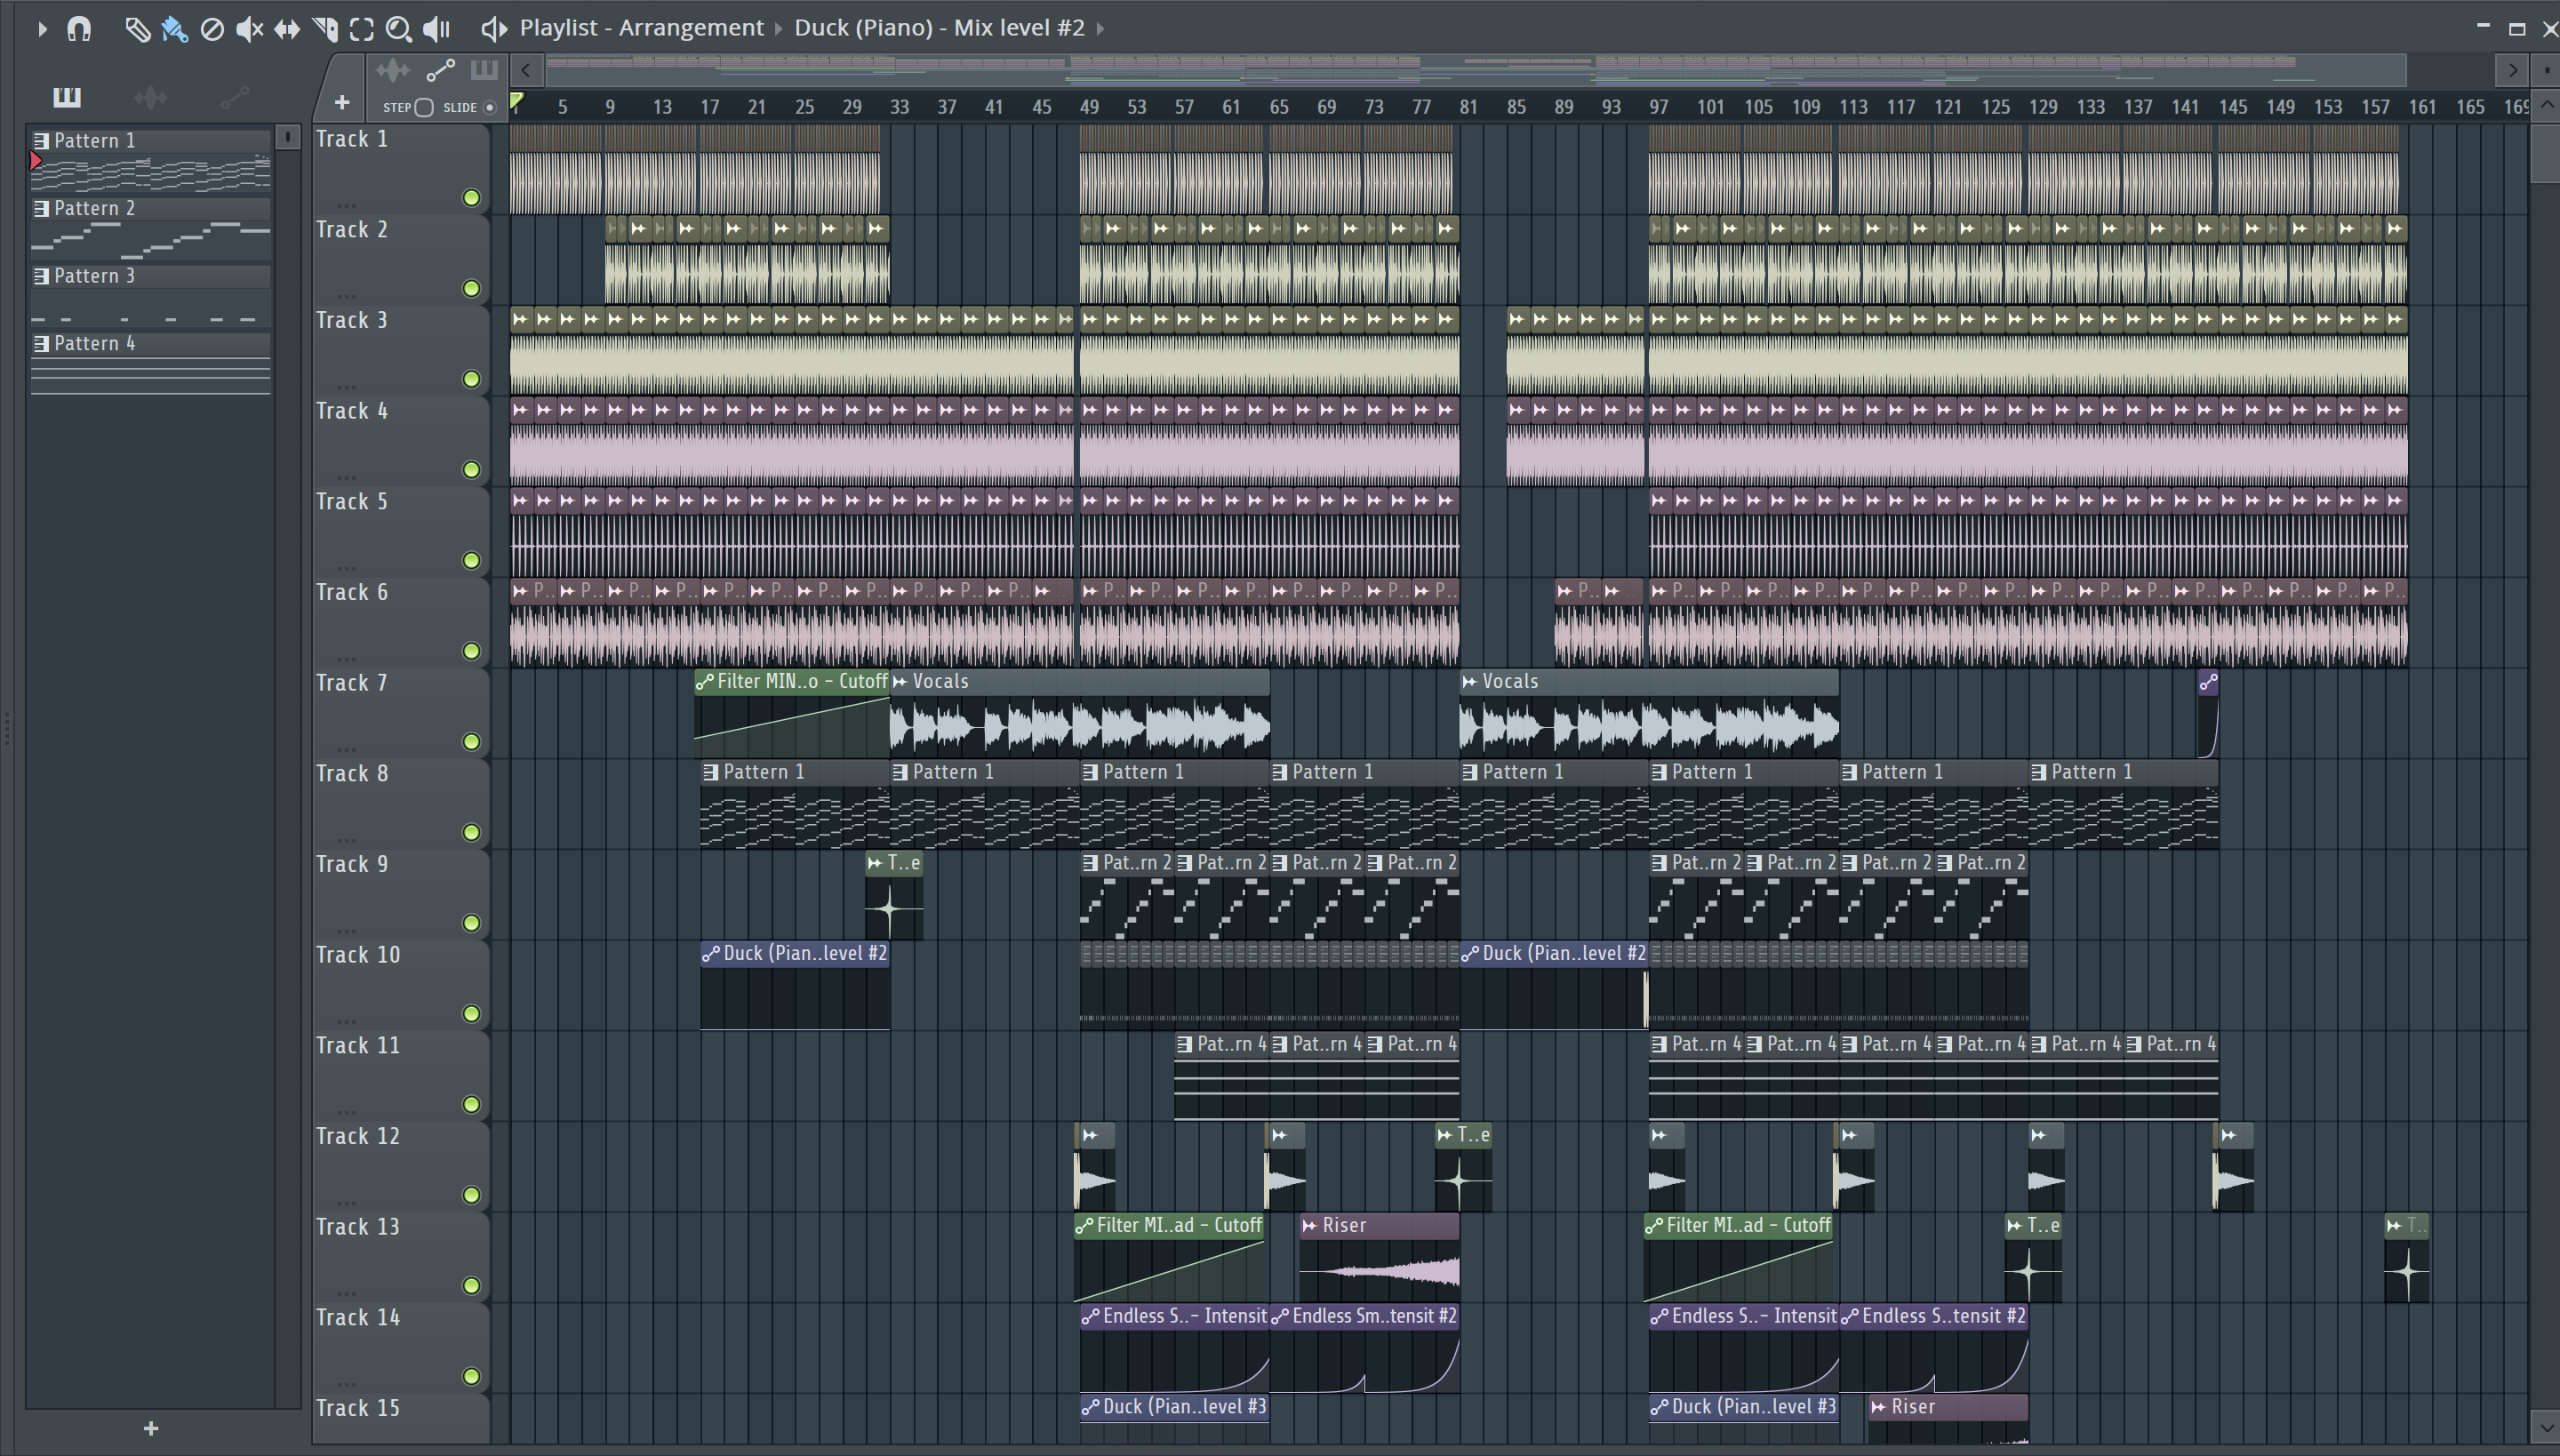The height and width of the screenshot is (1456, 2560).
Task: Select the pencil Draw tool
Action: point(137,29)
